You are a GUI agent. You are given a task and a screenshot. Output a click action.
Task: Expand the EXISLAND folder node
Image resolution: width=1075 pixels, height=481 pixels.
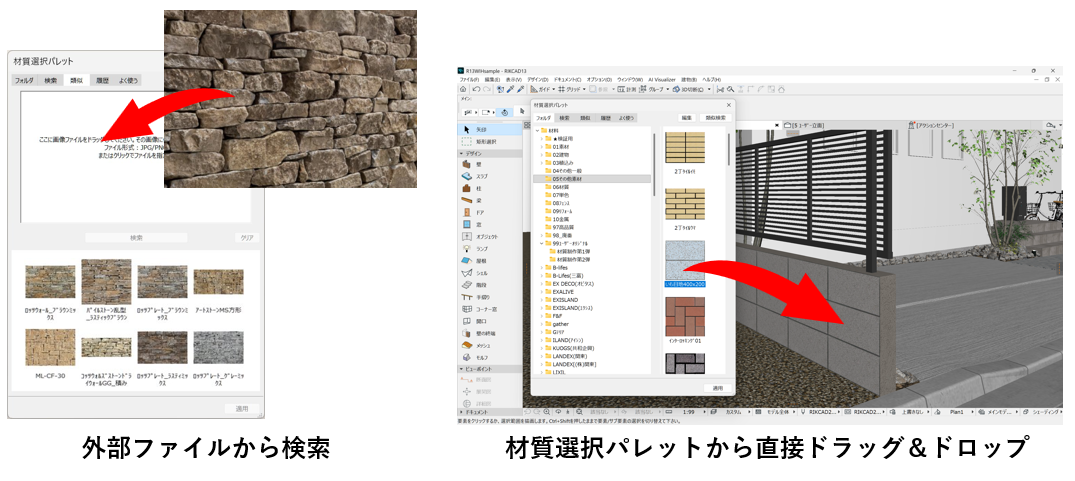point(542,299)
